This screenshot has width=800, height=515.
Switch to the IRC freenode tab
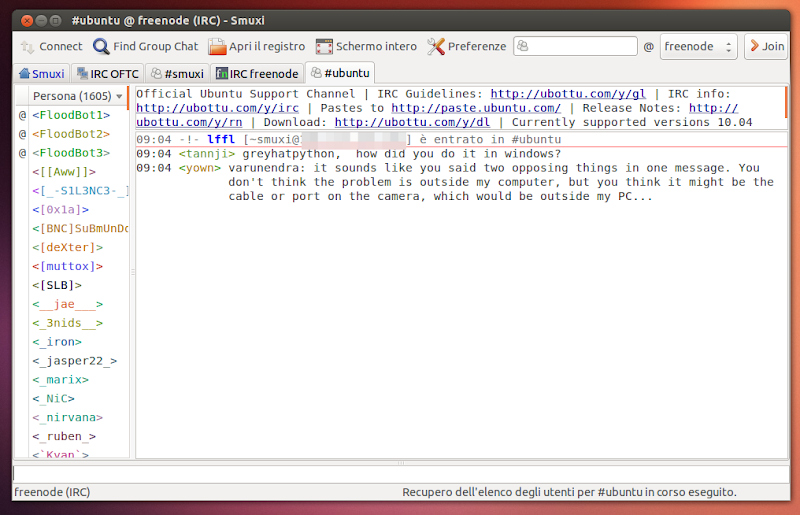257,73
